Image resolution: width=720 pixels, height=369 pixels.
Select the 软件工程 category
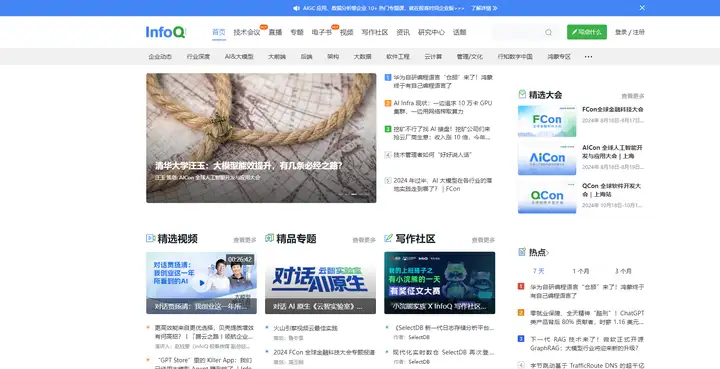click(398, 57)
